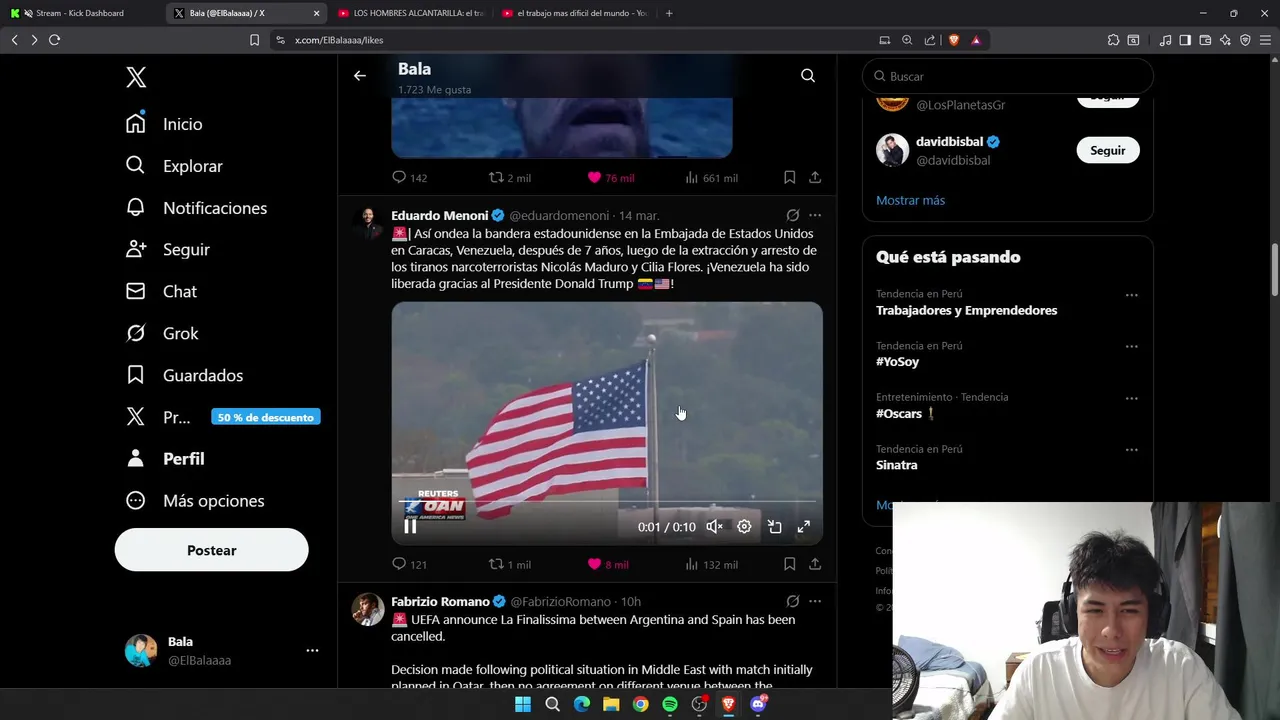
Task: Open video settings gear
Action: tap(744, 527)
